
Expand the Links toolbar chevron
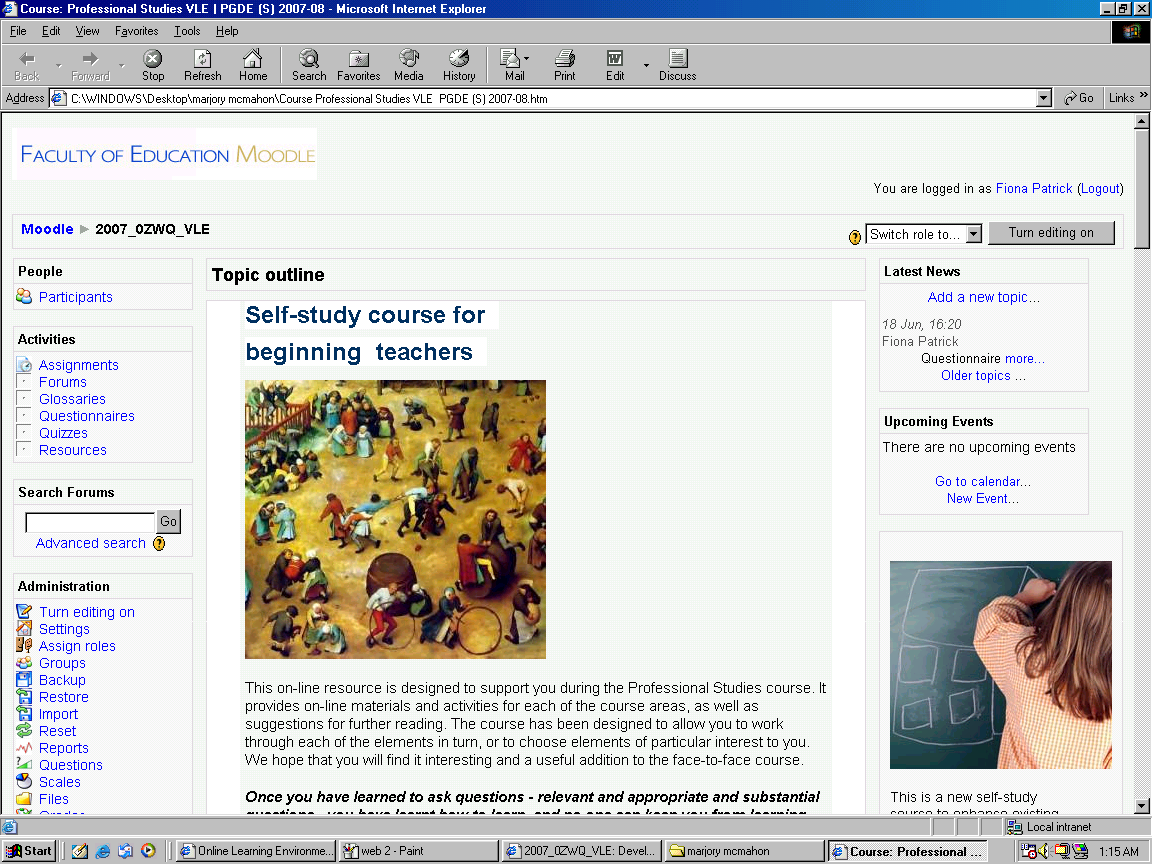click(x=1143, y=96)
